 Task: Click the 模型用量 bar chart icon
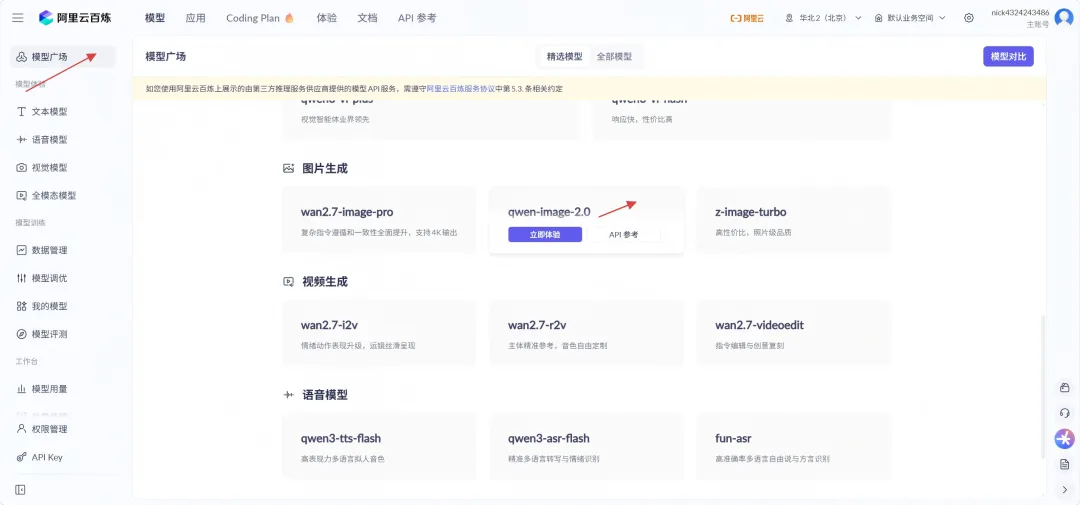pyautogui.click(x=21, y=389)
